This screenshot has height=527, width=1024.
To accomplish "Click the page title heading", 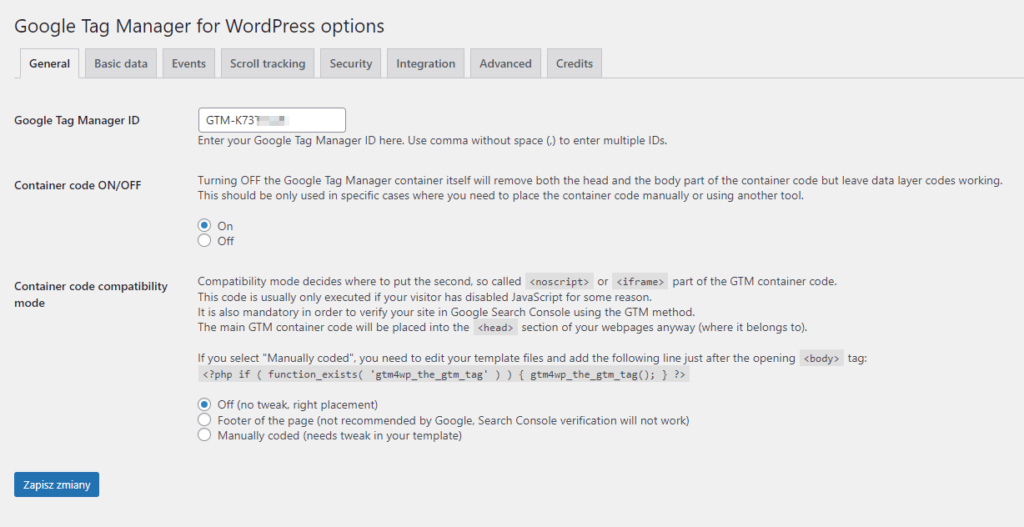I will point(199,26).
